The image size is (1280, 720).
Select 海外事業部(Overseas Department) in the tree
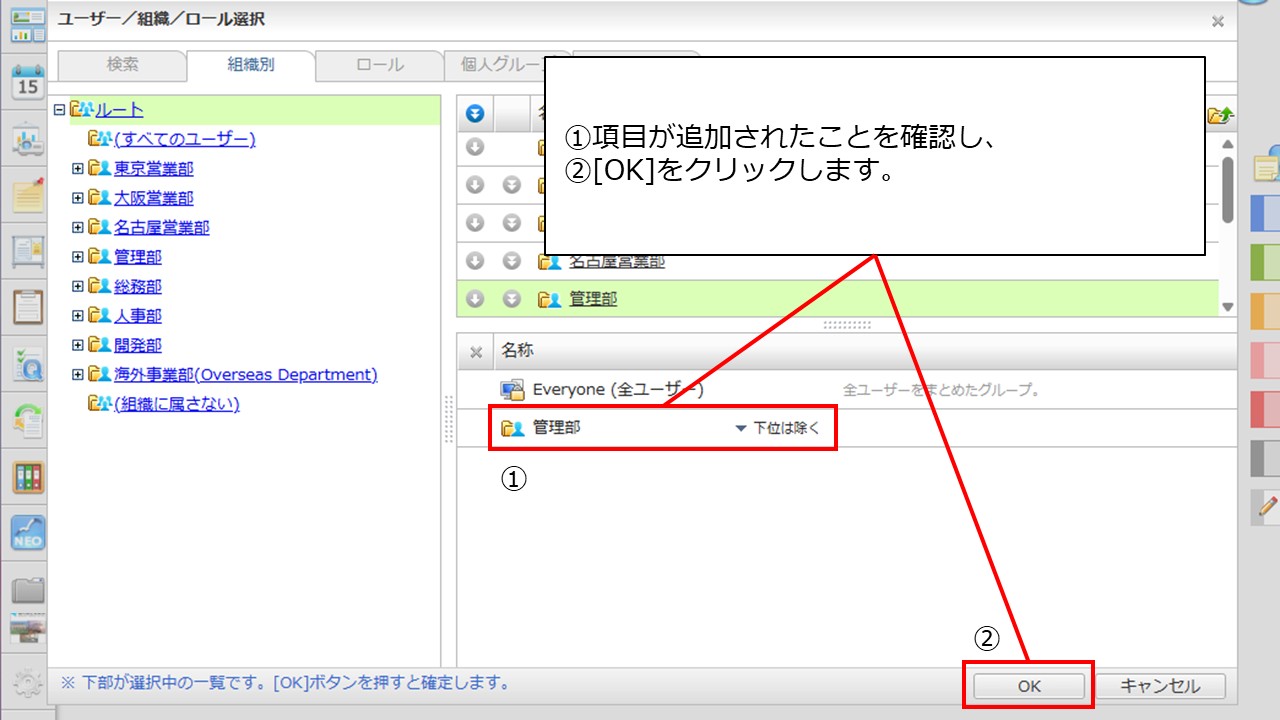click(246, 375)
